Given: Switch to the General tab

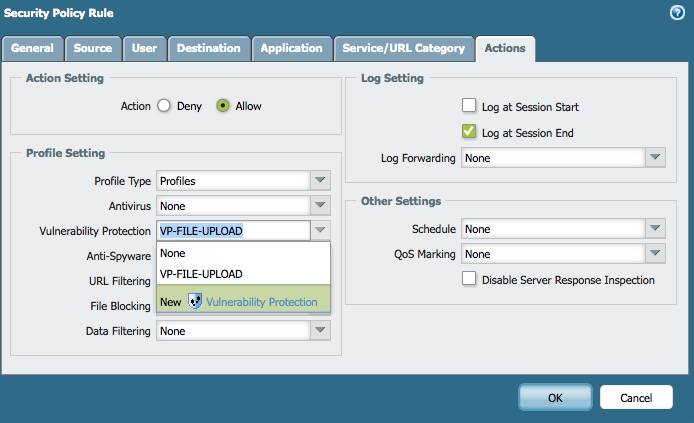Looking at the screenshot, I should (x=32, y=48).
